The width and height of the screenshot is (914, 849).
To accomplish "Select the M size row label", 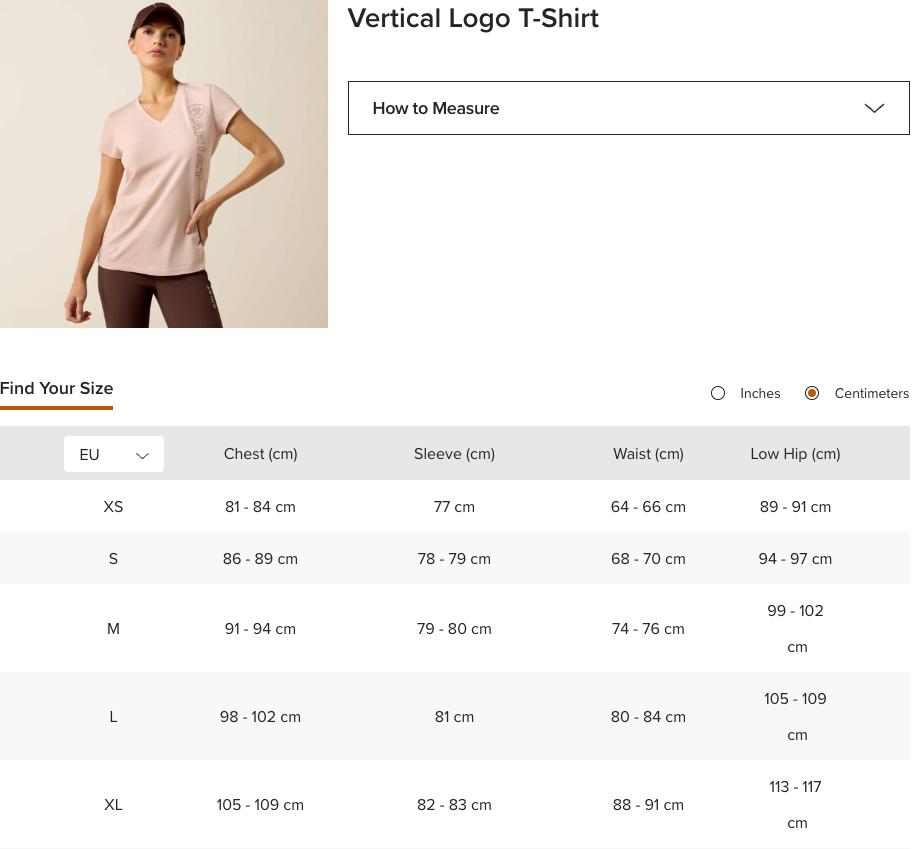I will (113, 629).
